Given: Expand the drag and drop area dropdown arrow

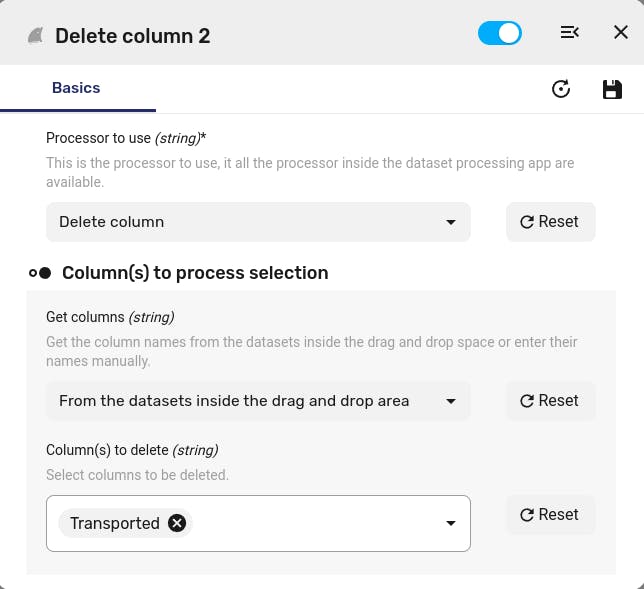Looking at the screenshot, I should (x=451, y=401).
